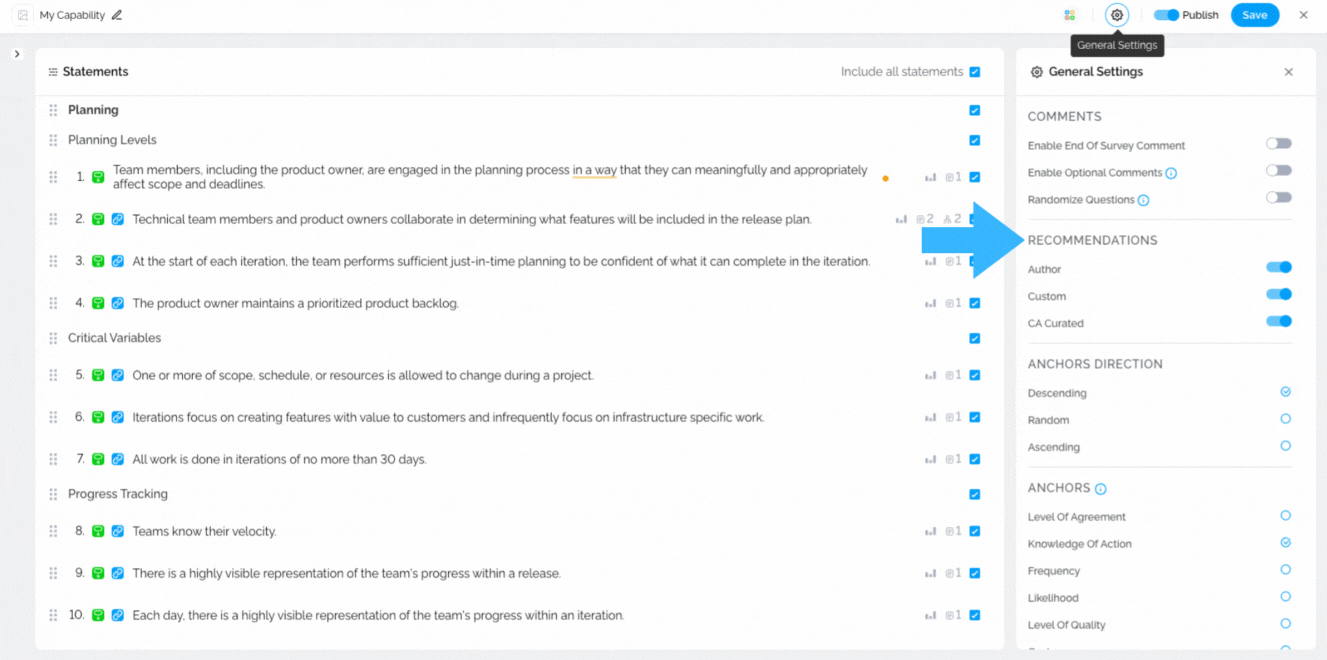Viewport: 1327px width, 660px height.
Task: Select Ascending anchors direction
Action: pyautogui.click(x=1285, y=446)
